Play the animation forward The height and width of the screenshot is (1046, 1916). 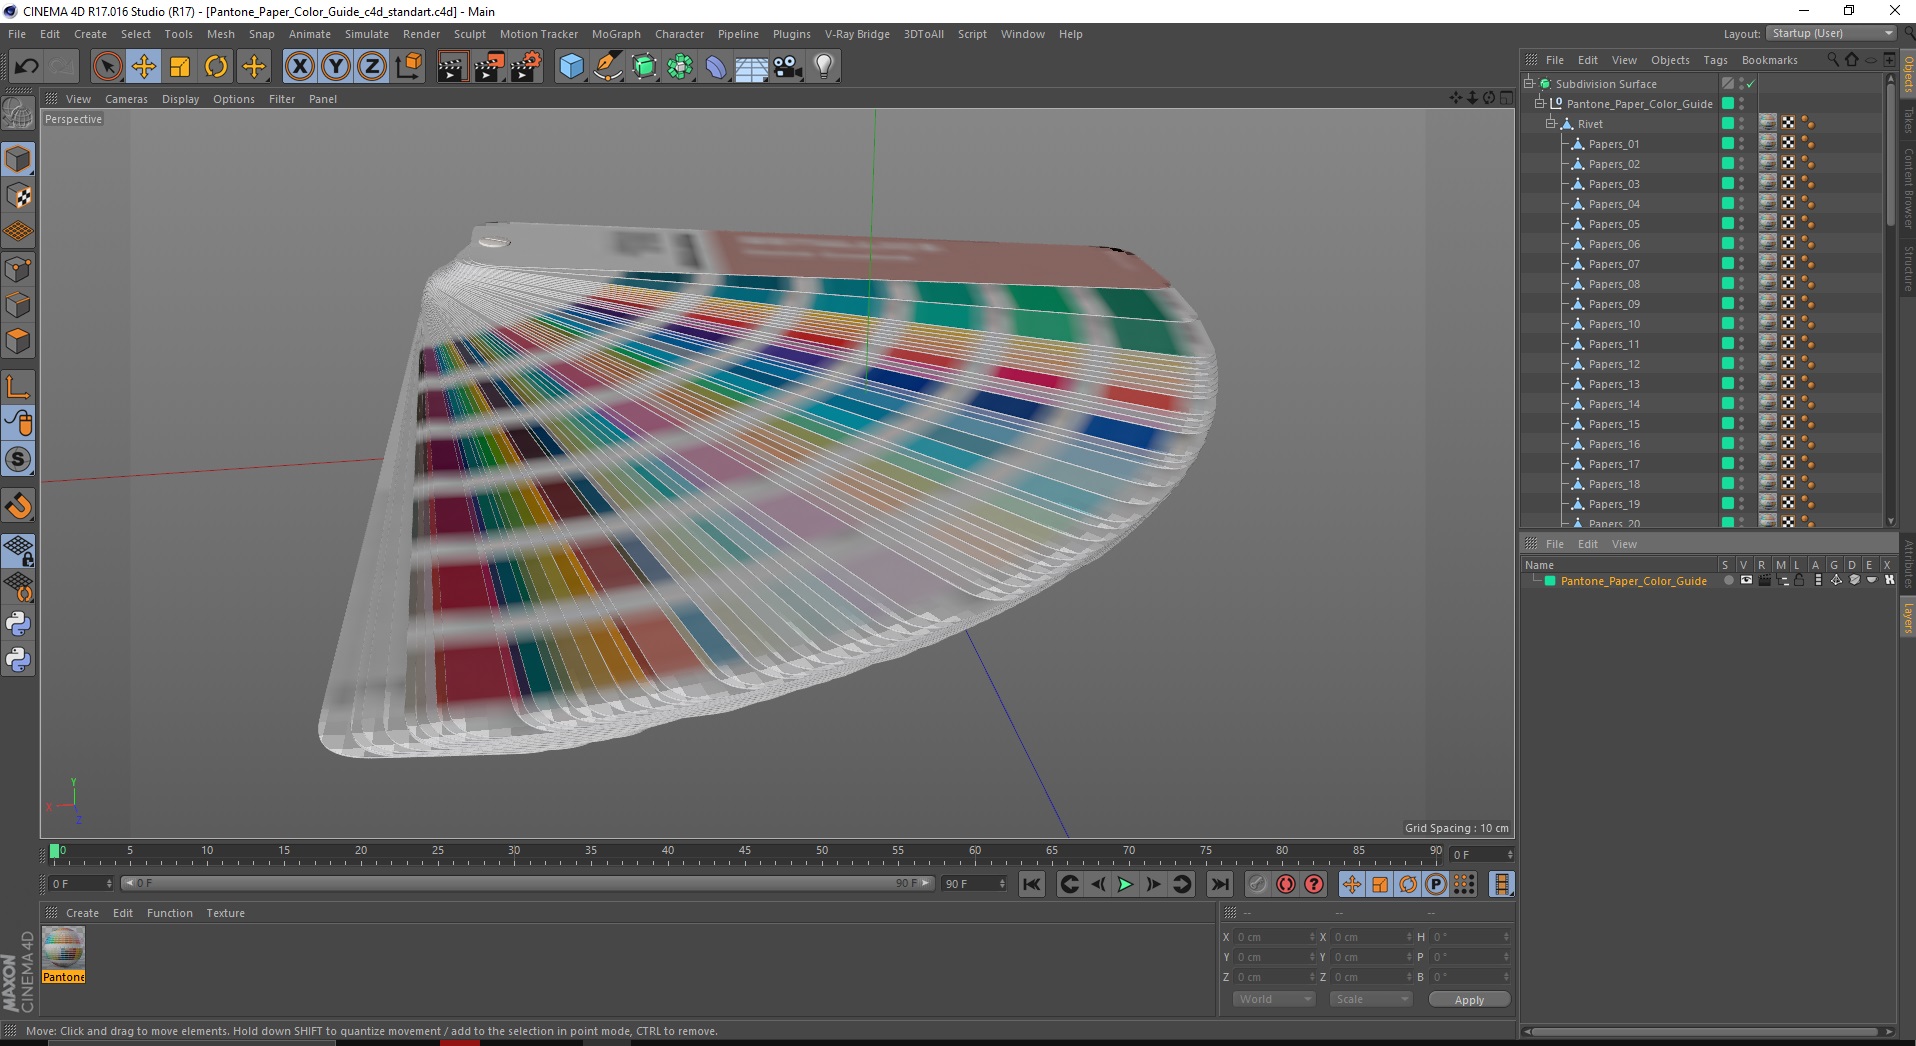click(x=1125, y=884)
